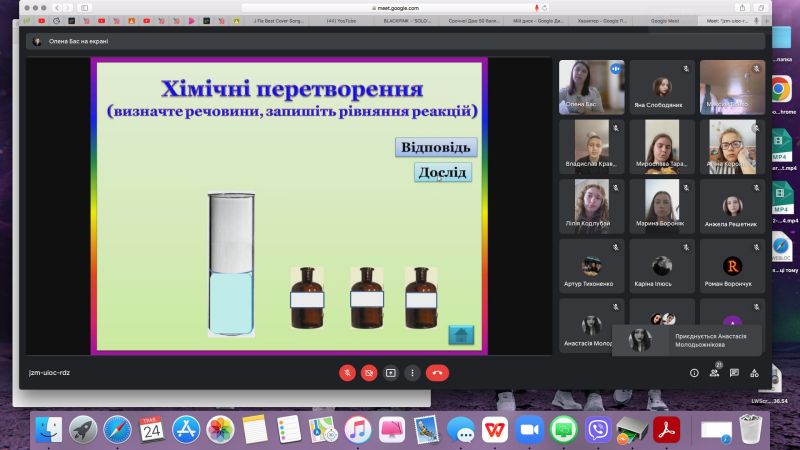
Task: Open Finder from the dock
Action: pyautogui.click(x=49, y=430)
